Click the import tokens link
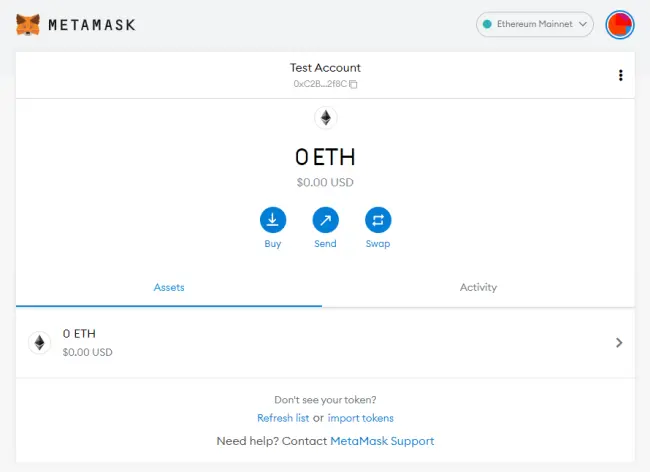Viewport: 650px width, 472px height. coord(360,418)
